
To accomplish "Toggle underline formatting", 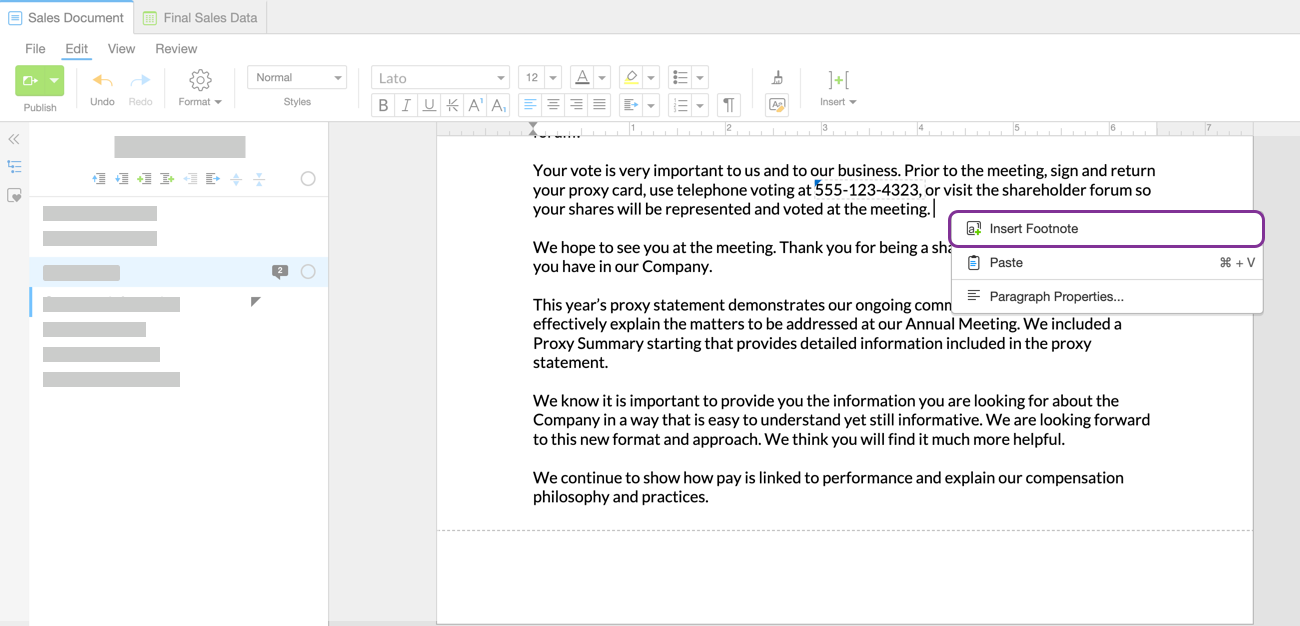I will click(x=430, y=104).
